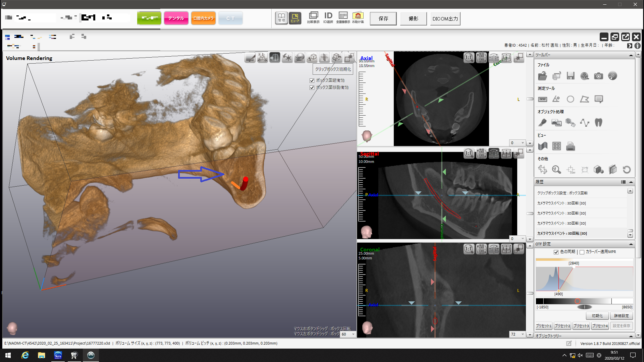
Task: Click the sphere icon at end of ファイル row
Action: [x=612, y=76]
